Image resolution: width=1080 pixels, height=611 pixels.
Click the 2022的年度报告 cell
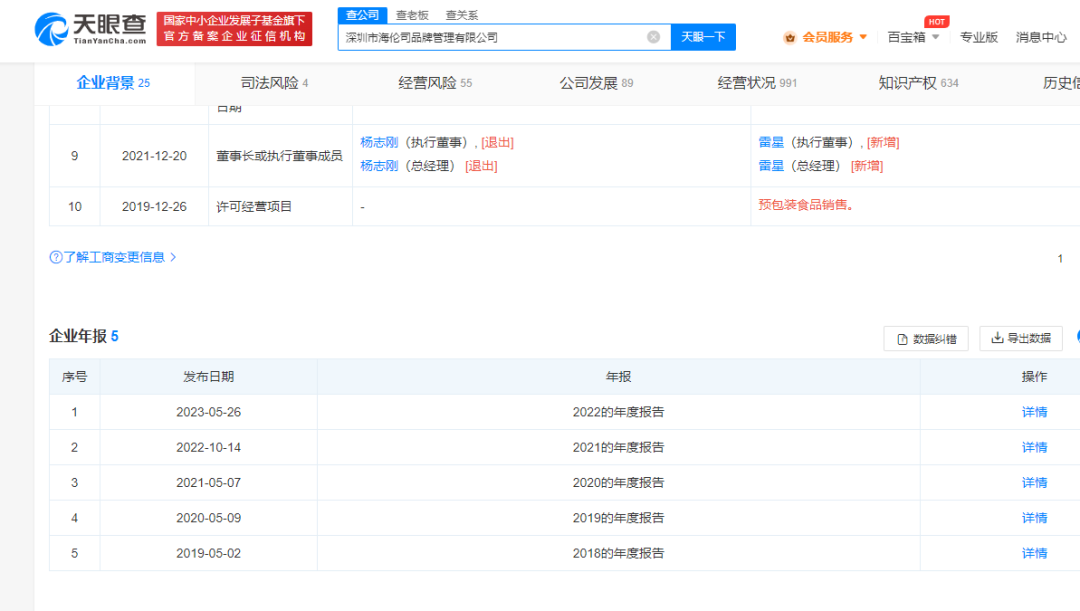click(619, 412)
